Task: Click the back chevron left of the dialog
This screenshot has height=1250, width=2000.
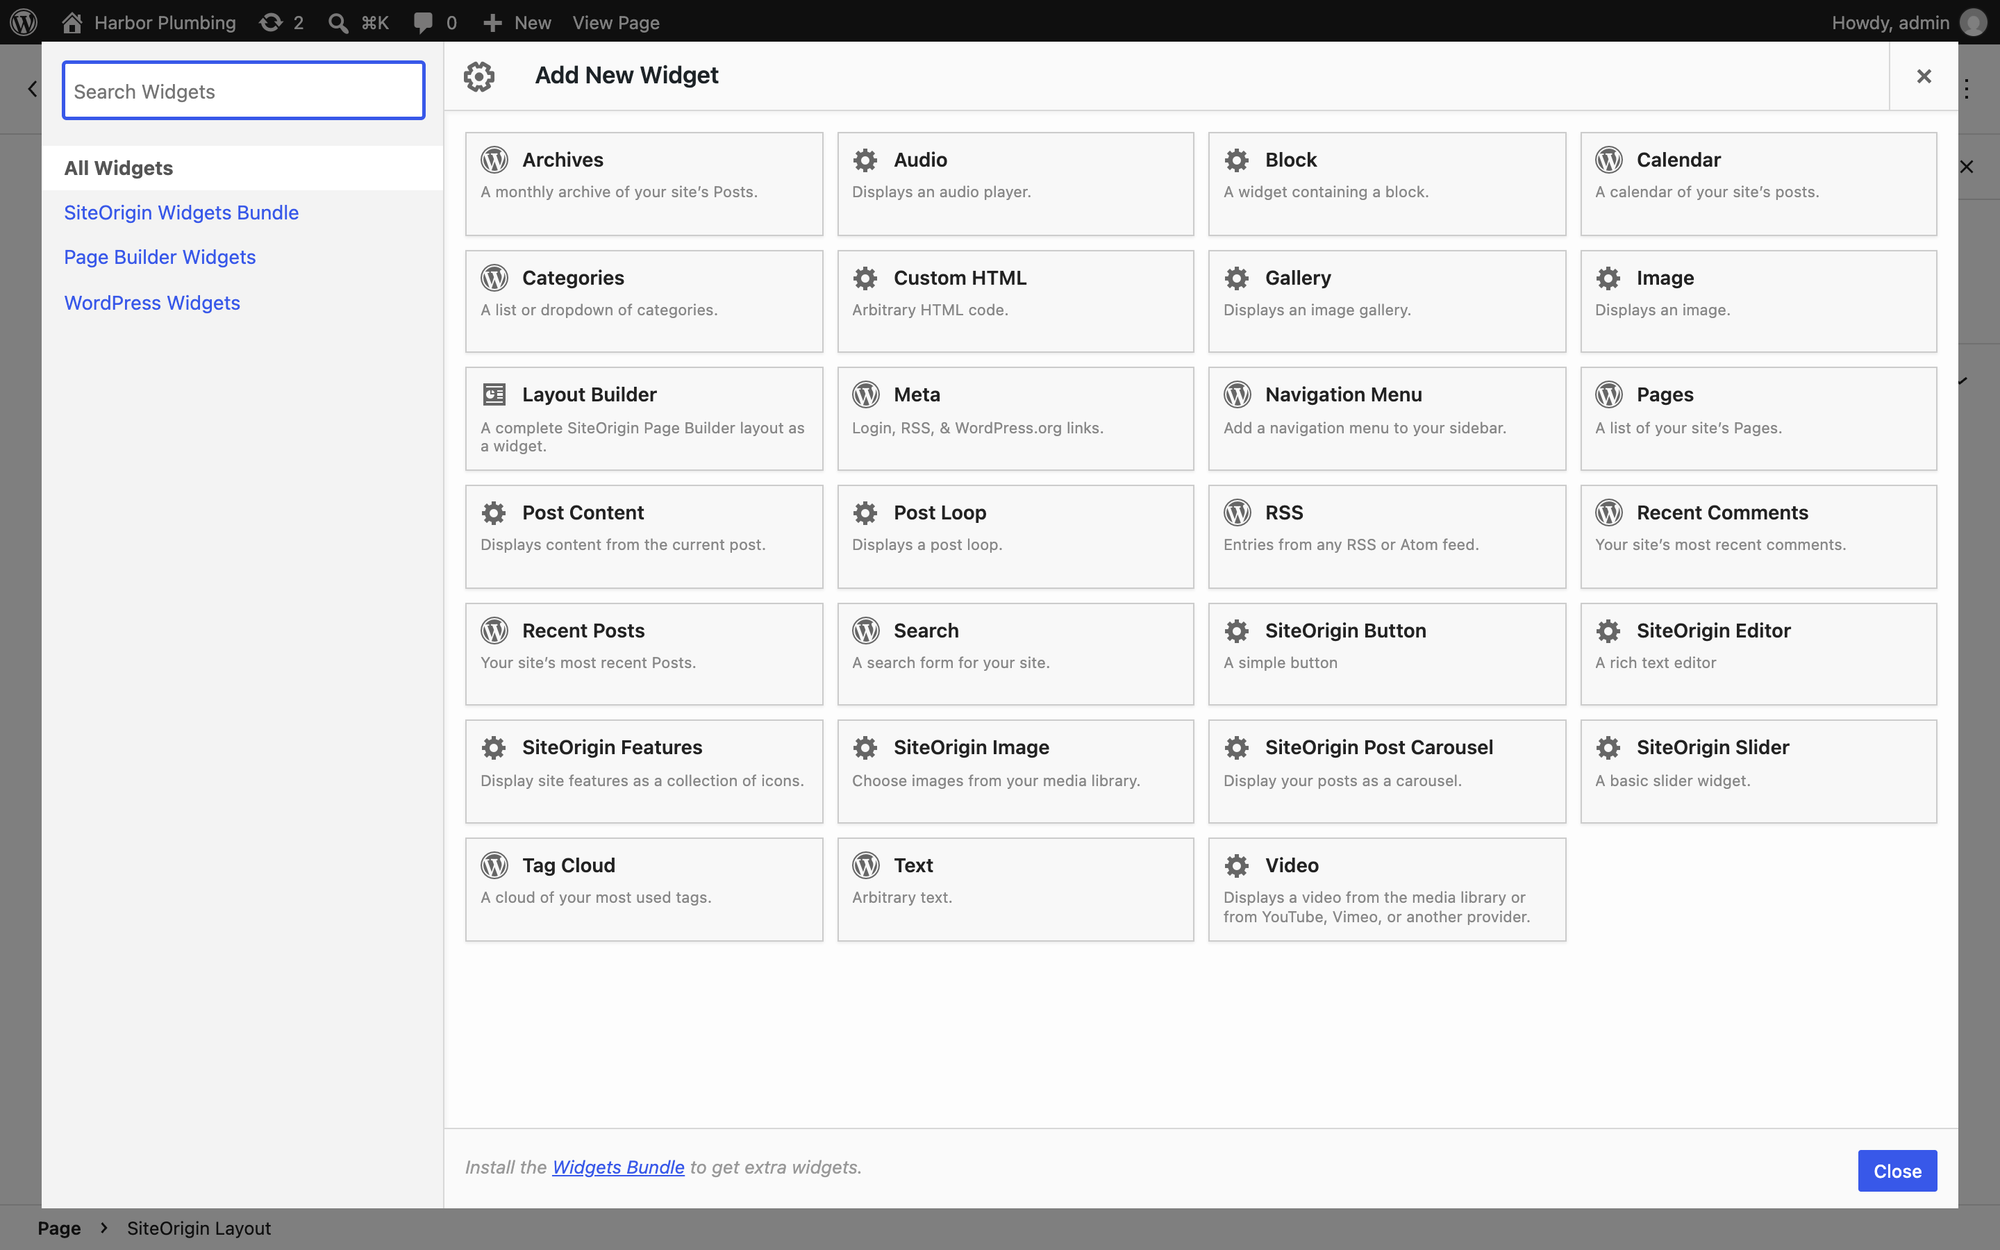Action: [32, 89]
